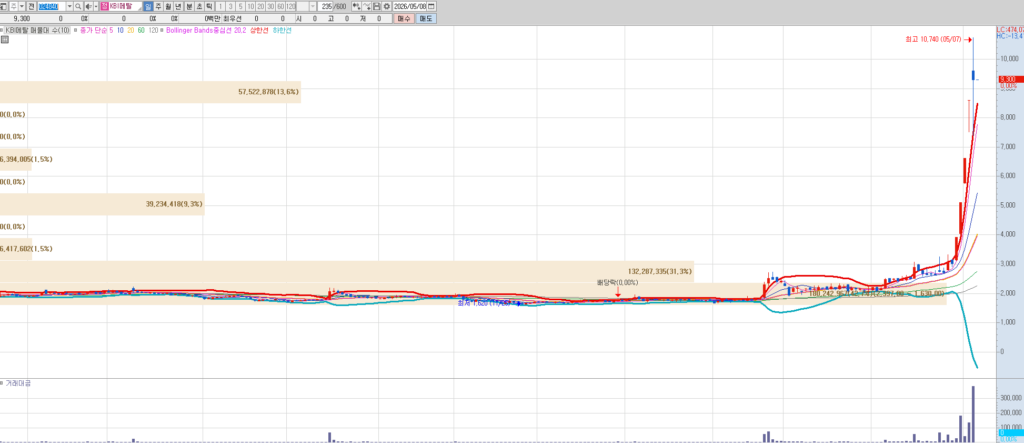Click the stock code input field
Image resolution: width=1024 pixels, height=443 pixels.
[x=52, y=6]
